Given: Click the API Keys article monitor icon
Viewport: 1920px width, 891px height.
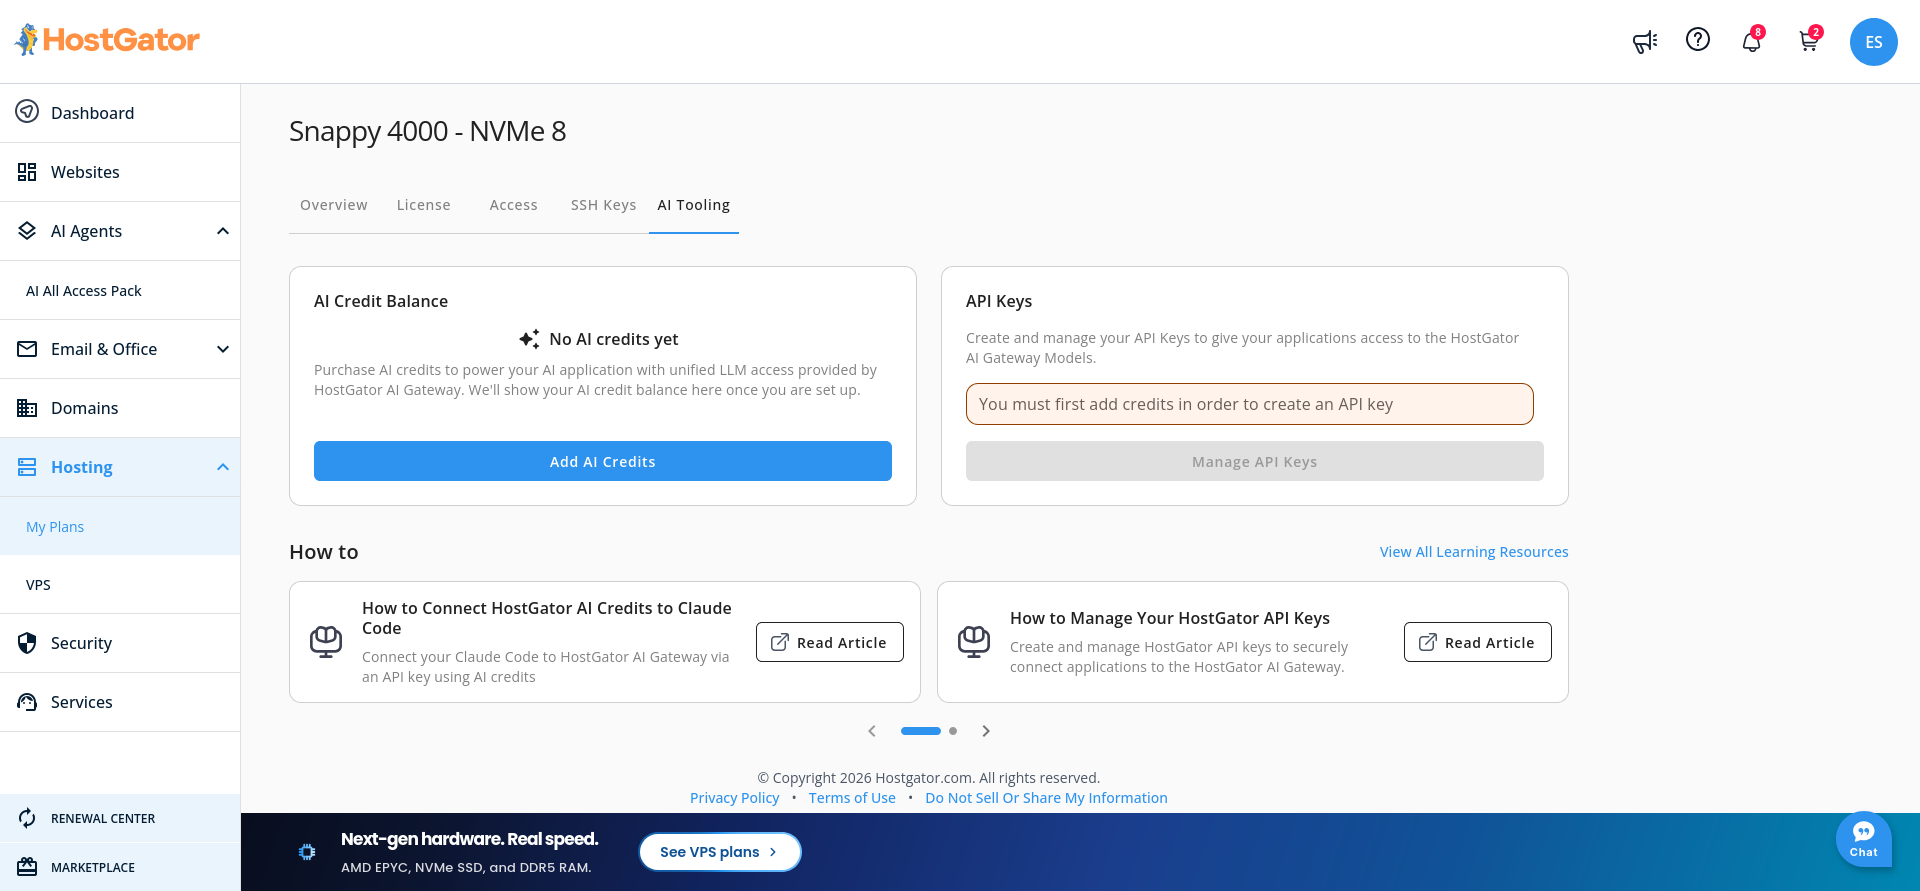Looking at the screenshot, I should (x=974, y=642).
